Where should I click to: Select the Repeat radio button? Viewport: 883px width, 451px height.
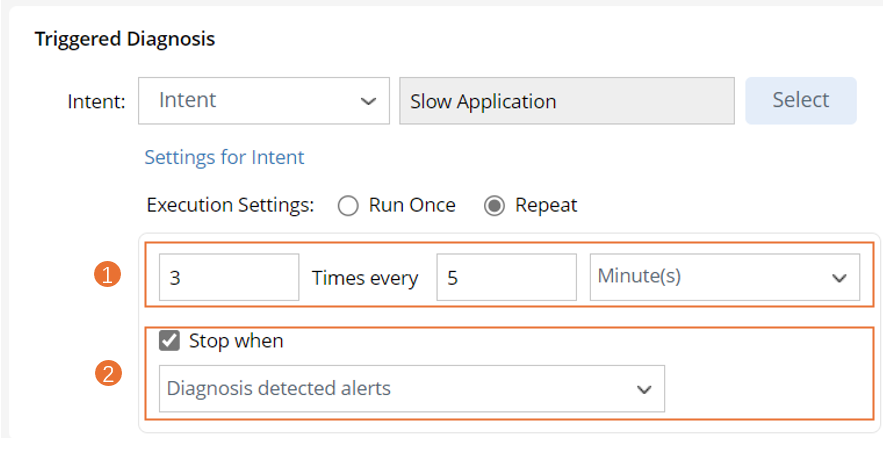tap(494, 206)
